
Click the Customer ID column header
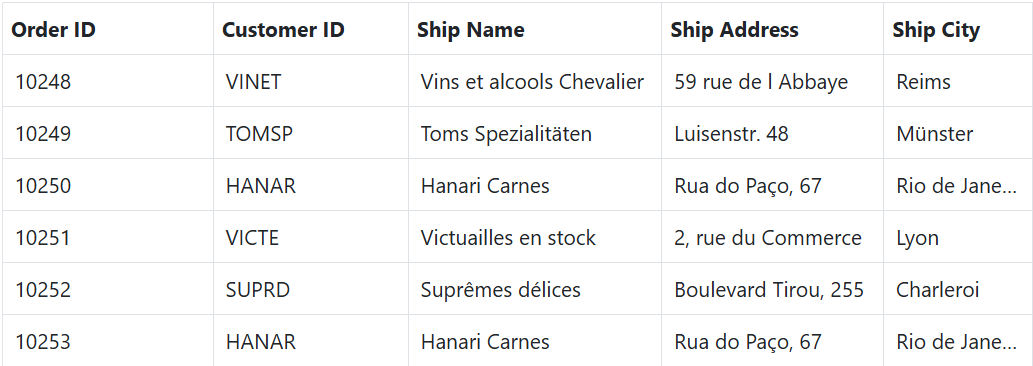point(310,29)
